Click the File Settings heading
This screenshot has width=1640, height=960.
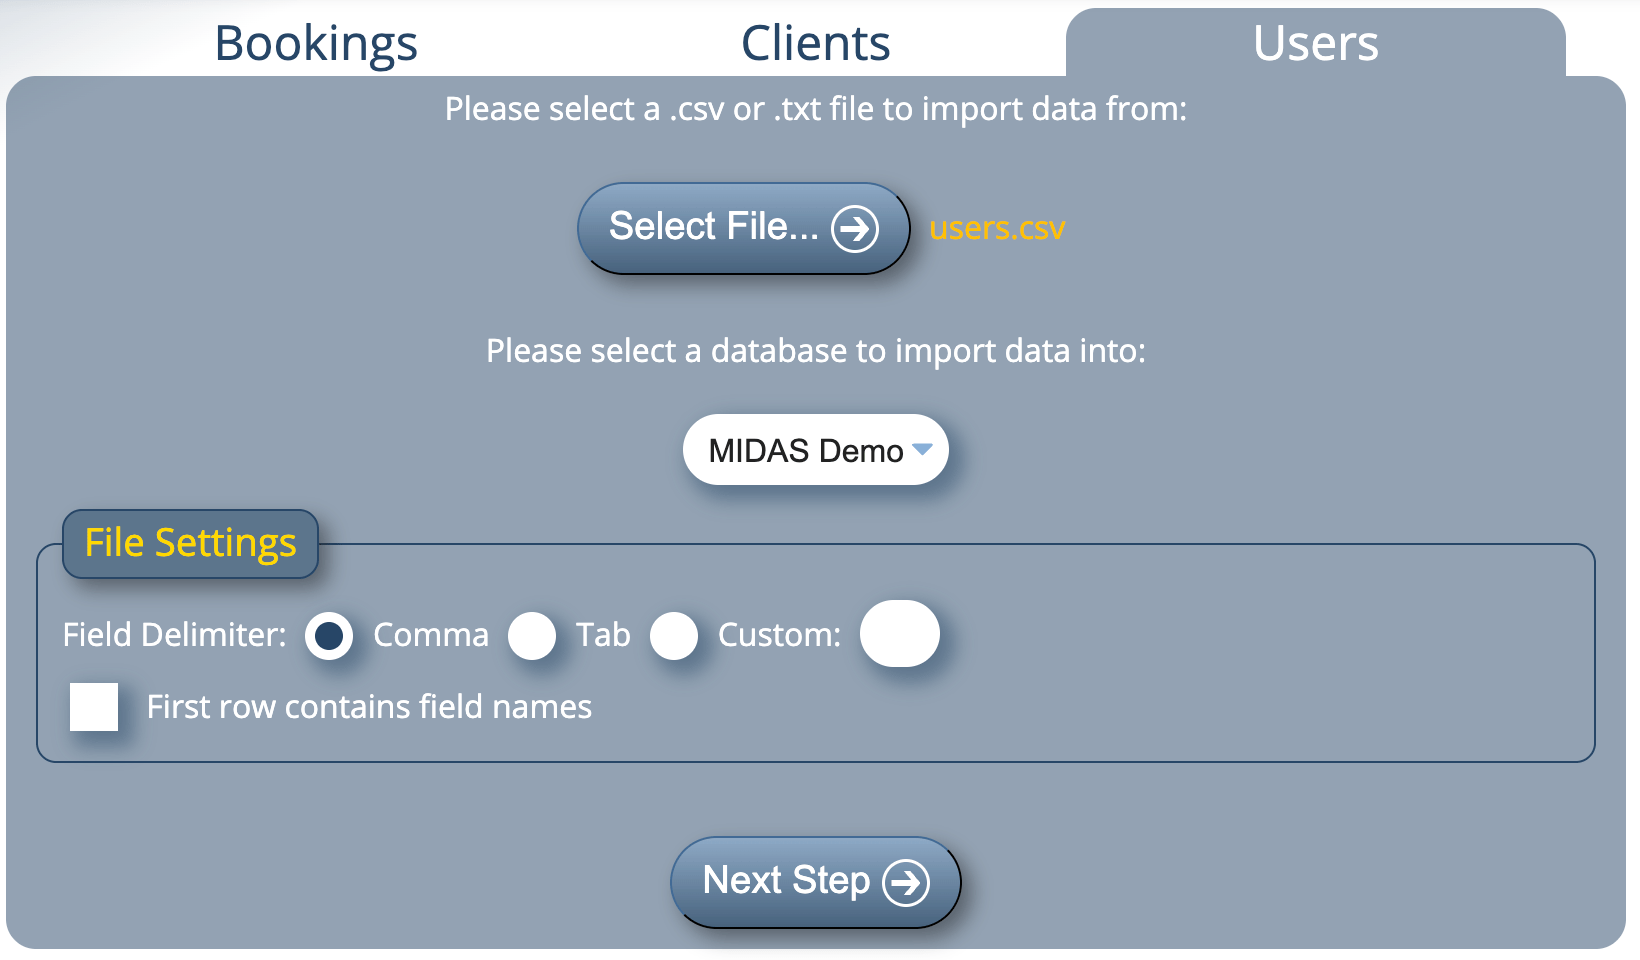point(190,543)
